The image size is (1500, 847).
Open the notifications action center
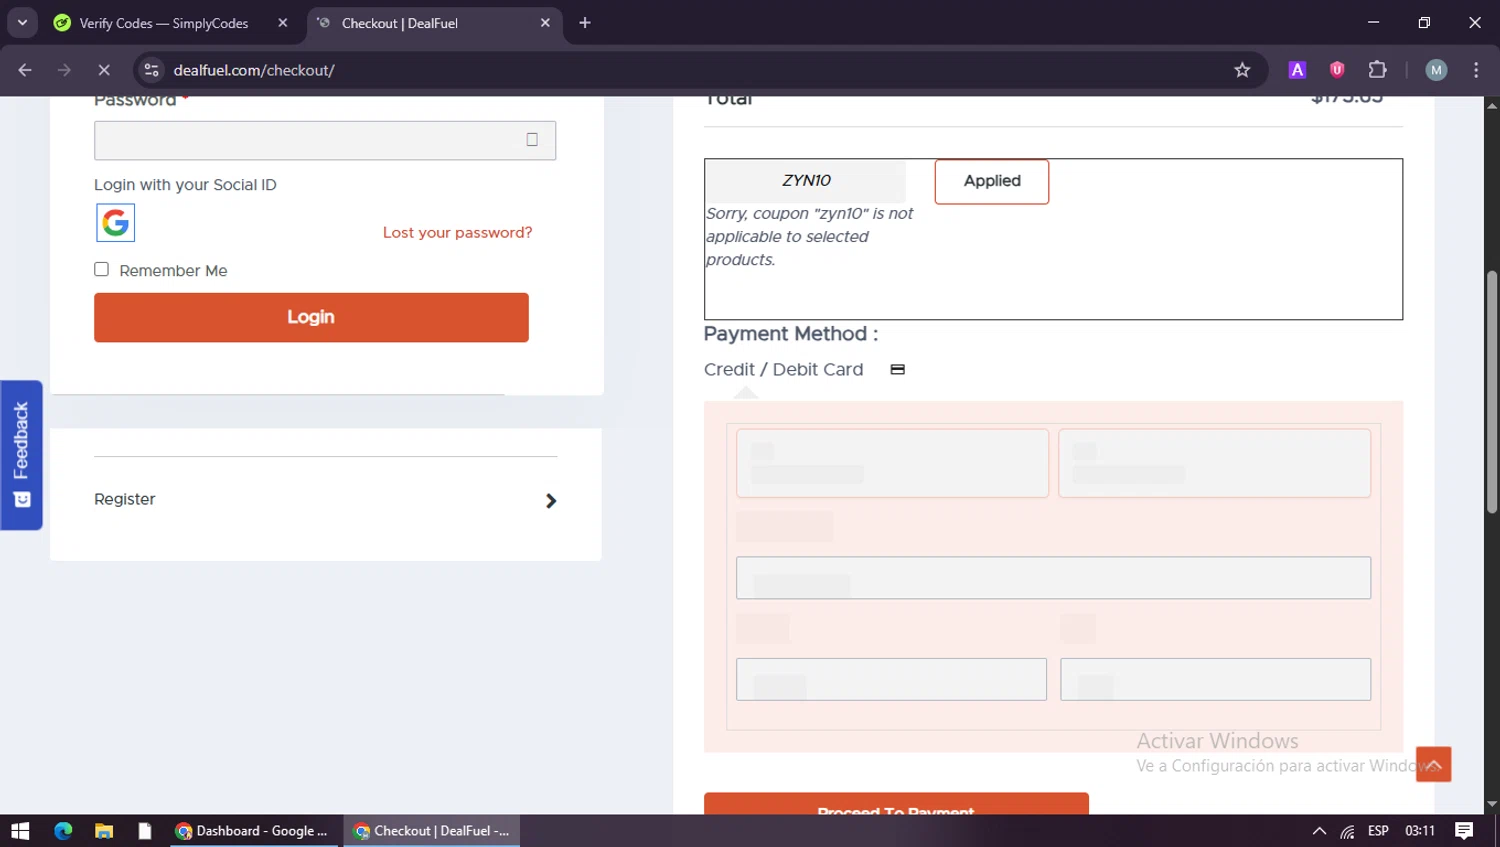(x=1464, y=831)
